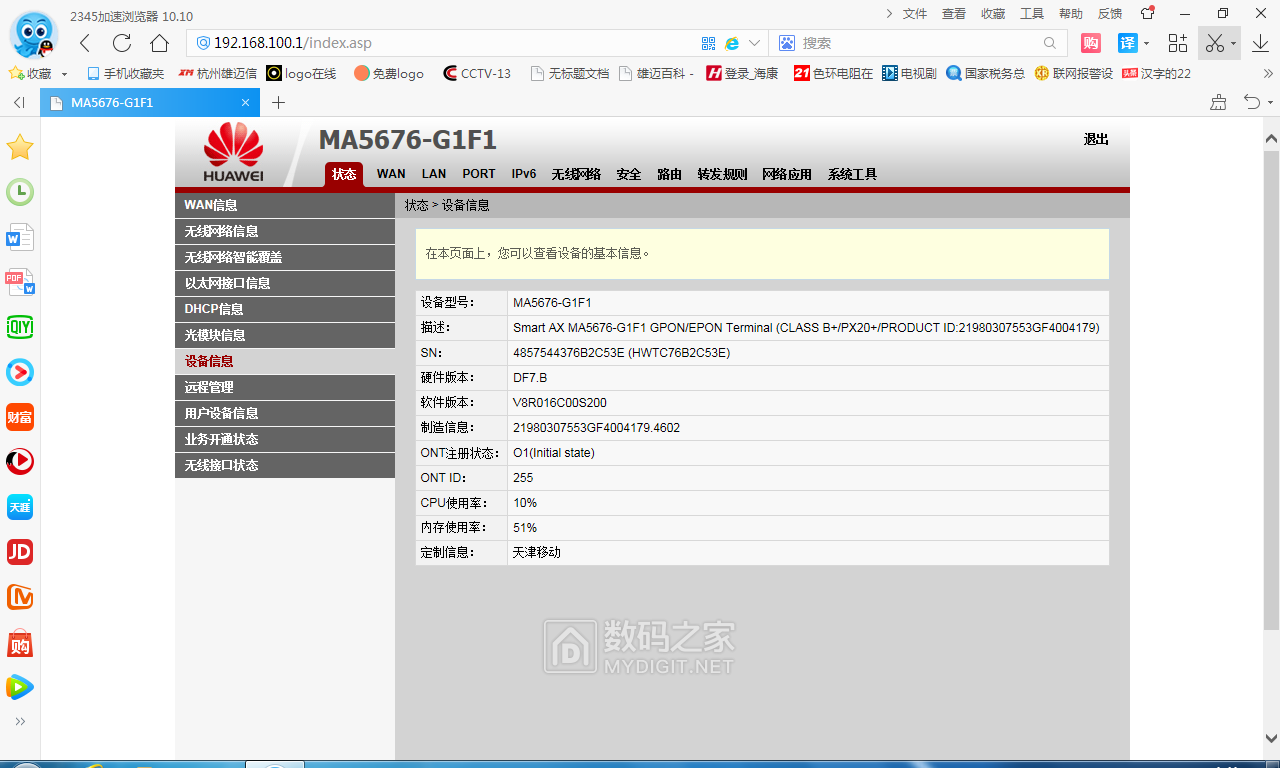Click the address bar showing 192.168.100.1
Viewport: 1280px width, 768px height.
[445, 43]
